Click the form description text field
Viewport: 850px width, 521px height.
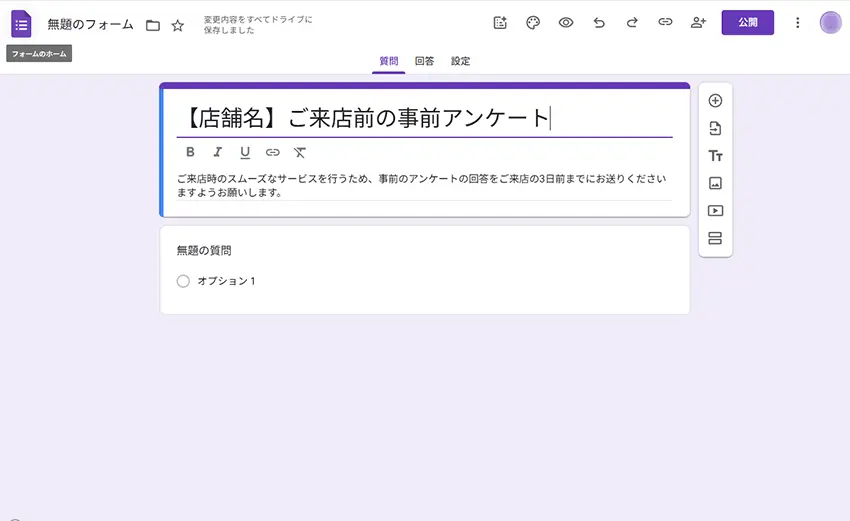pos(420,185)
